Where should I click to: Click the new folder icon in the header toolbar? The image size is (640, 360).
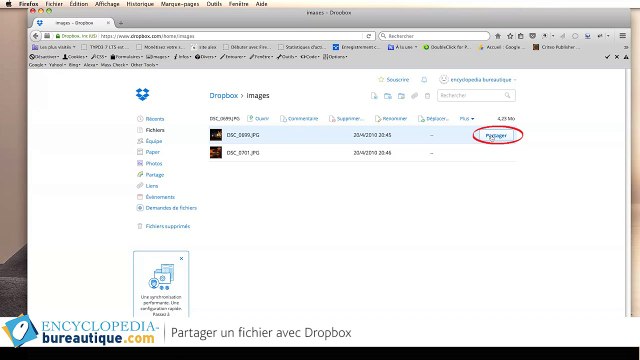pyautogui.click(x=388, y=96)
